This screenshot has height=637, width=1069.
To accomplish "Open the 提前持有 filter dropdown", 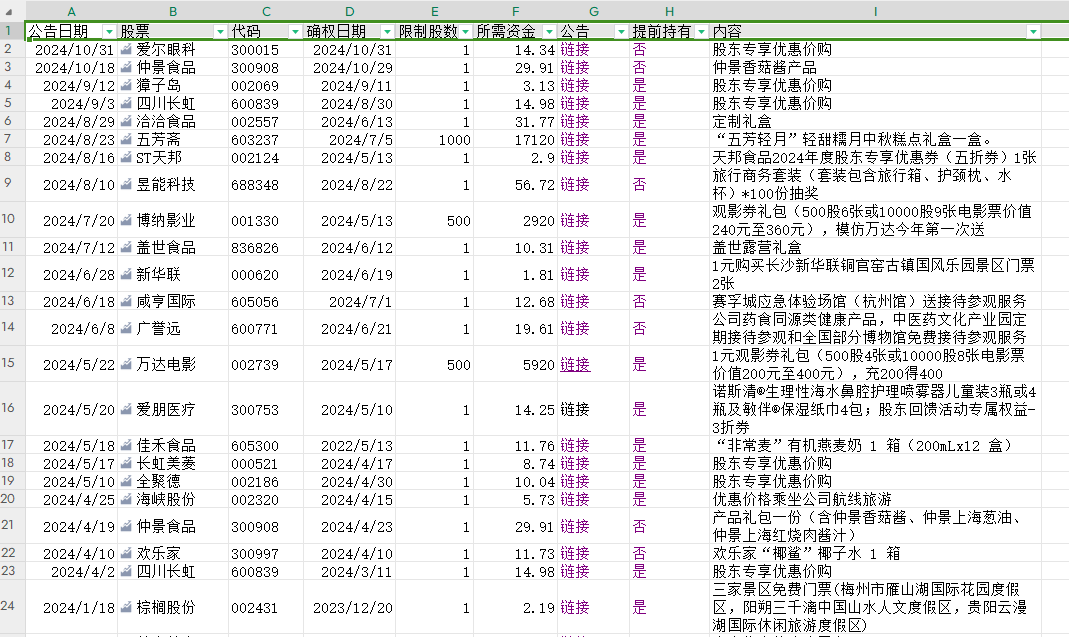I will [x=702, y=31].
